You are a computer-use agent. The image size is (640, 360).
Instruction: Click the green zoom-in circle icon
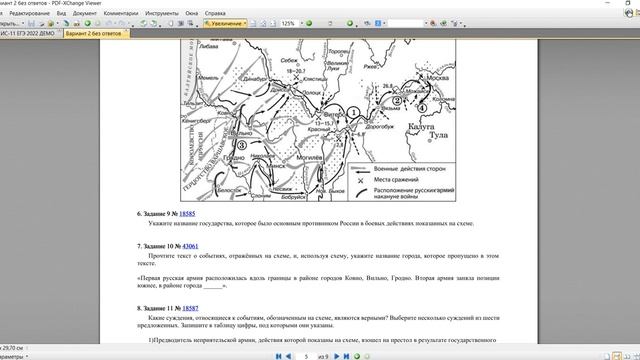click(x=309, y=24)
